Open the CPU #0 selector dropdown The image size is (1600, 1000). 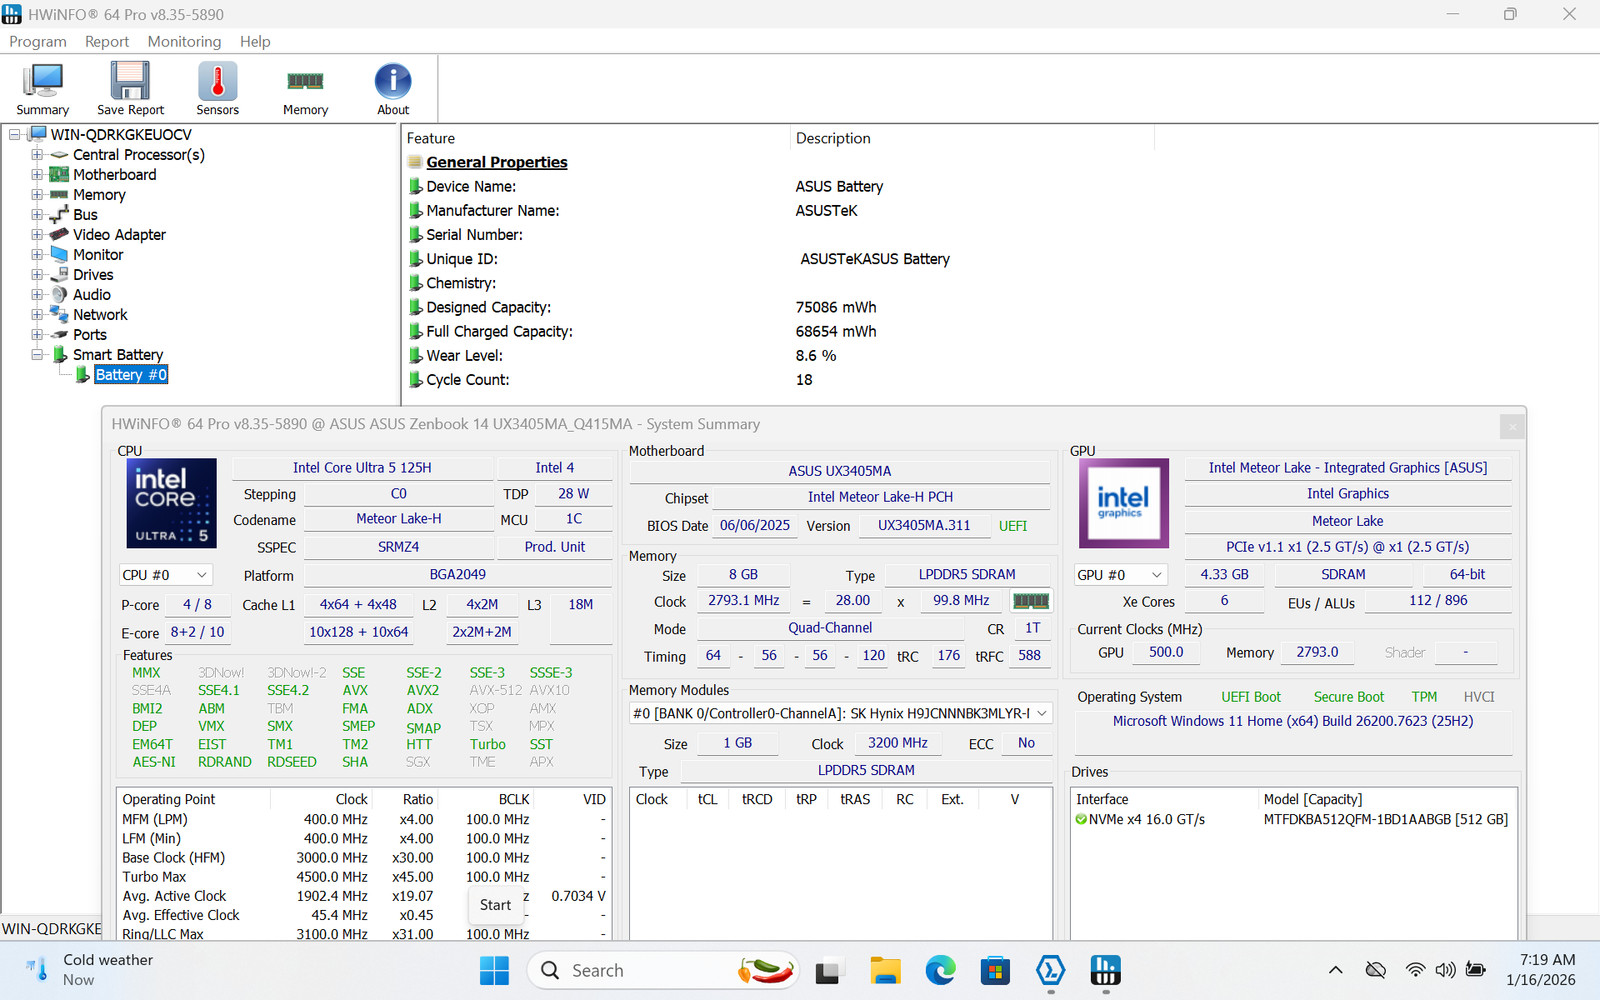pyautogui.click(x=165, y=575)
